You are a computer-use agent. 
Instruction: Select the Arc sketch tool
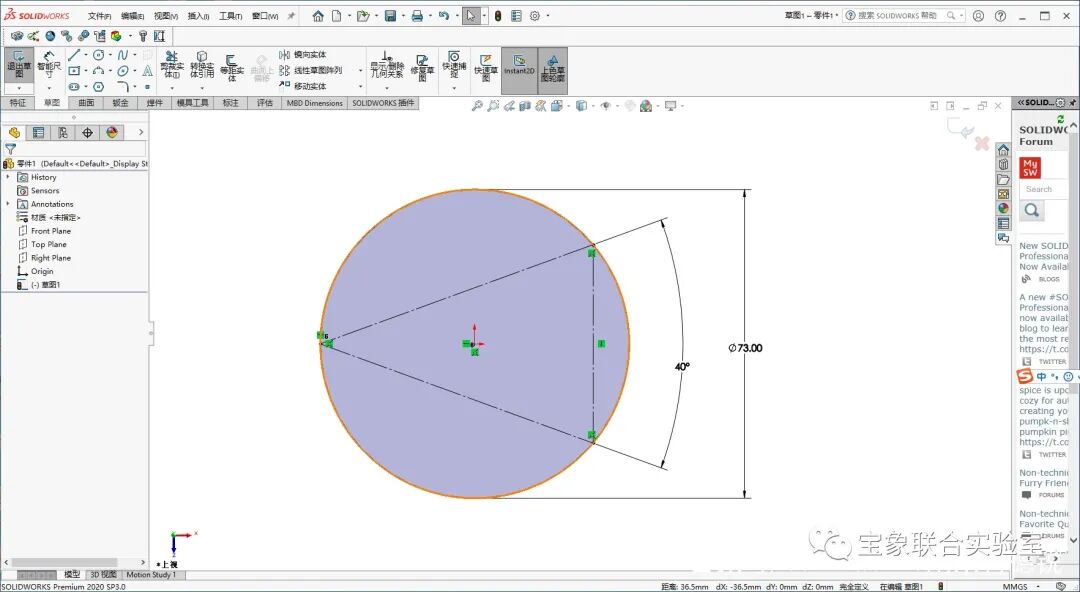pyautogui.click(x=98, y=70)
